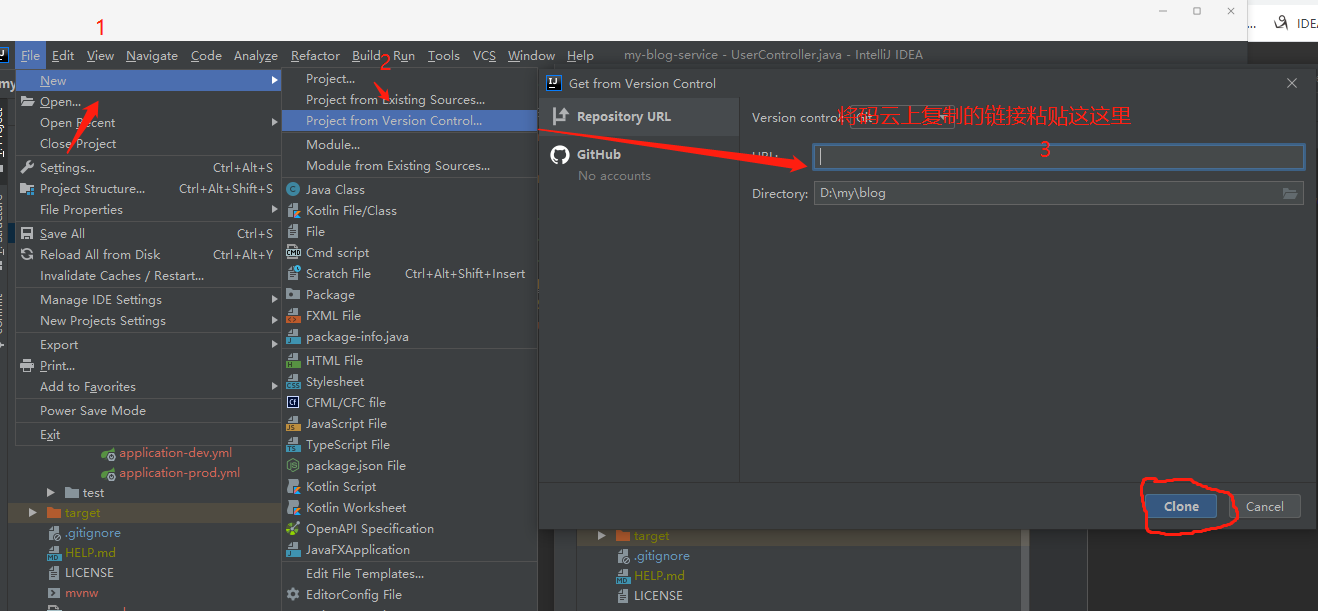The width and height of the screenshot is (1318, 611).
Task: Open the View menu
Action: click(100, 56)
